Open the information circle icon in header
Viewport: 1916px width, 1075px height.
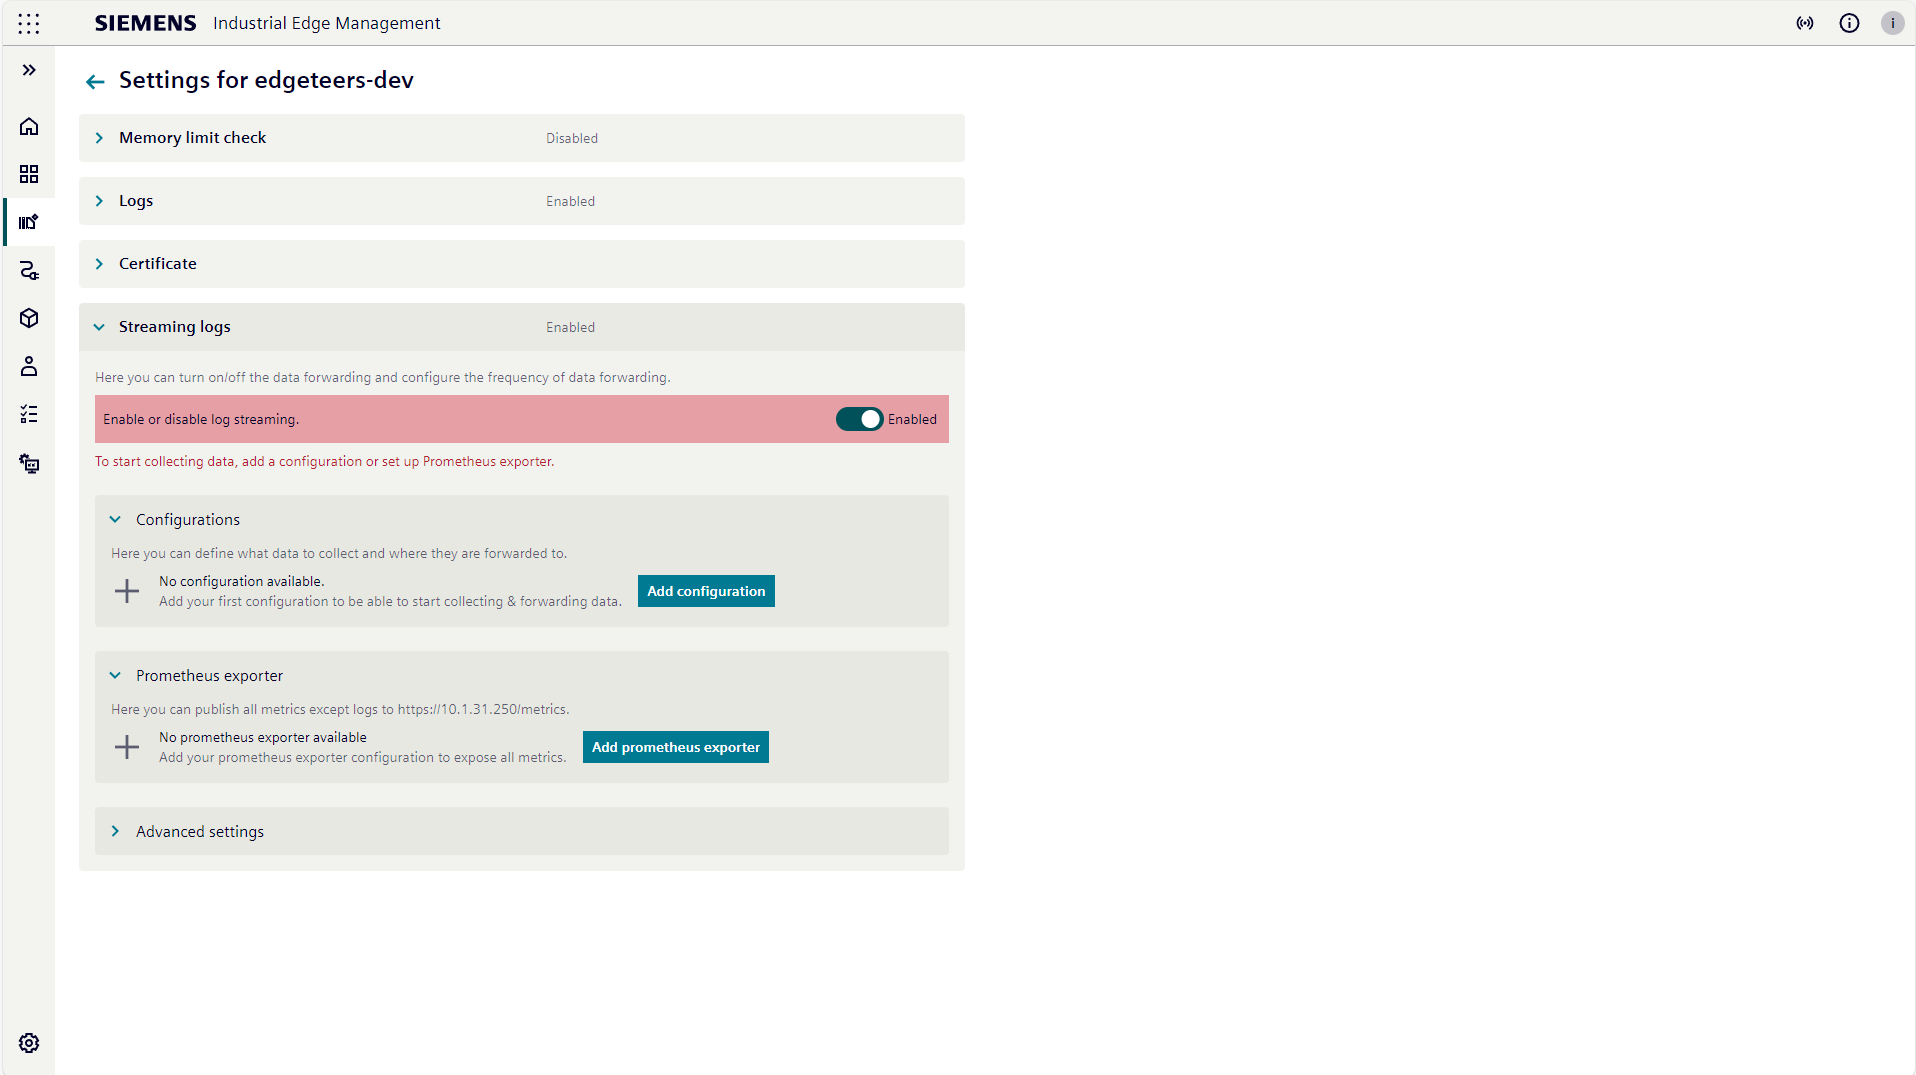tap(1849, 23)
